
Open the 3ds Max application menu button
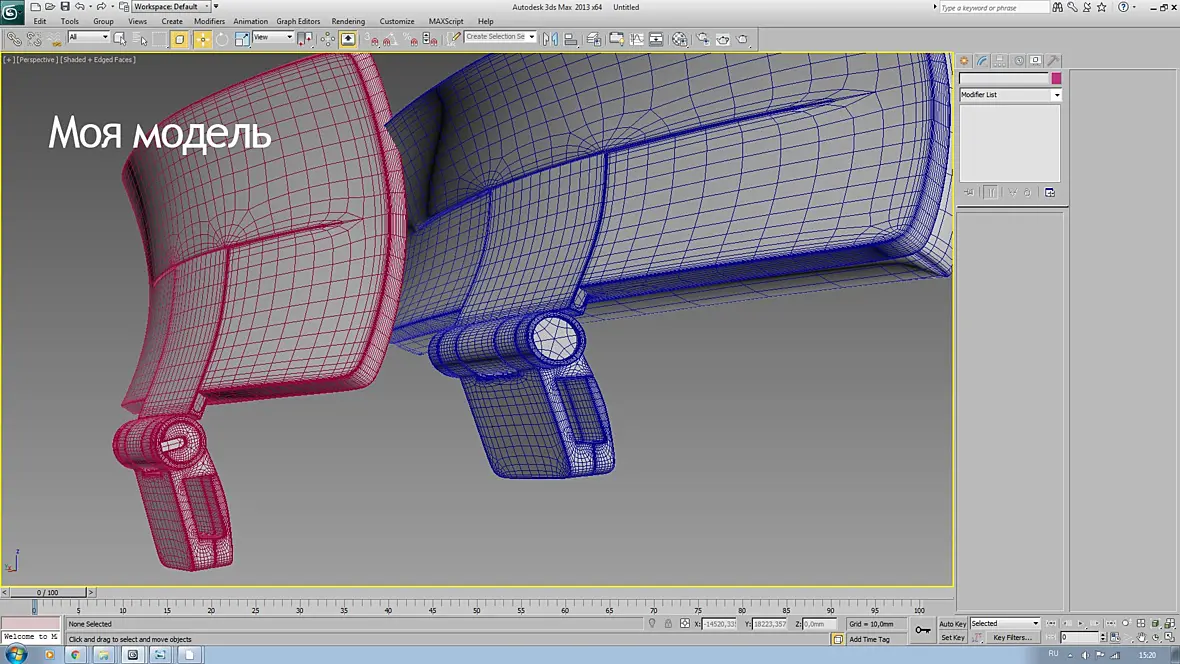coord(11,13)
